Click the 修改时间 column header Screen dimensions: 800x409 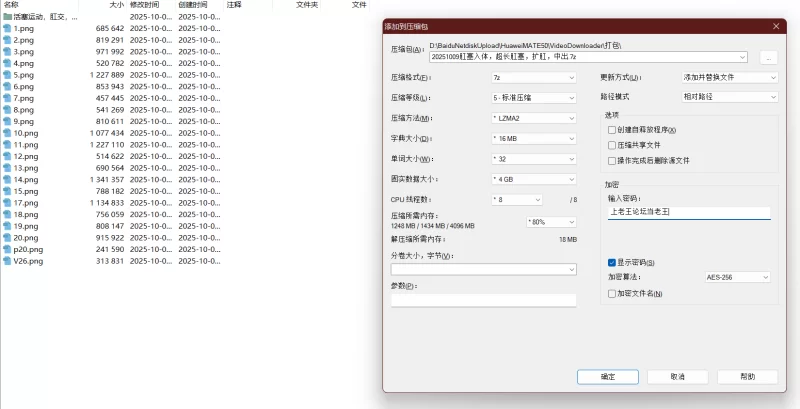click(144, 5)
